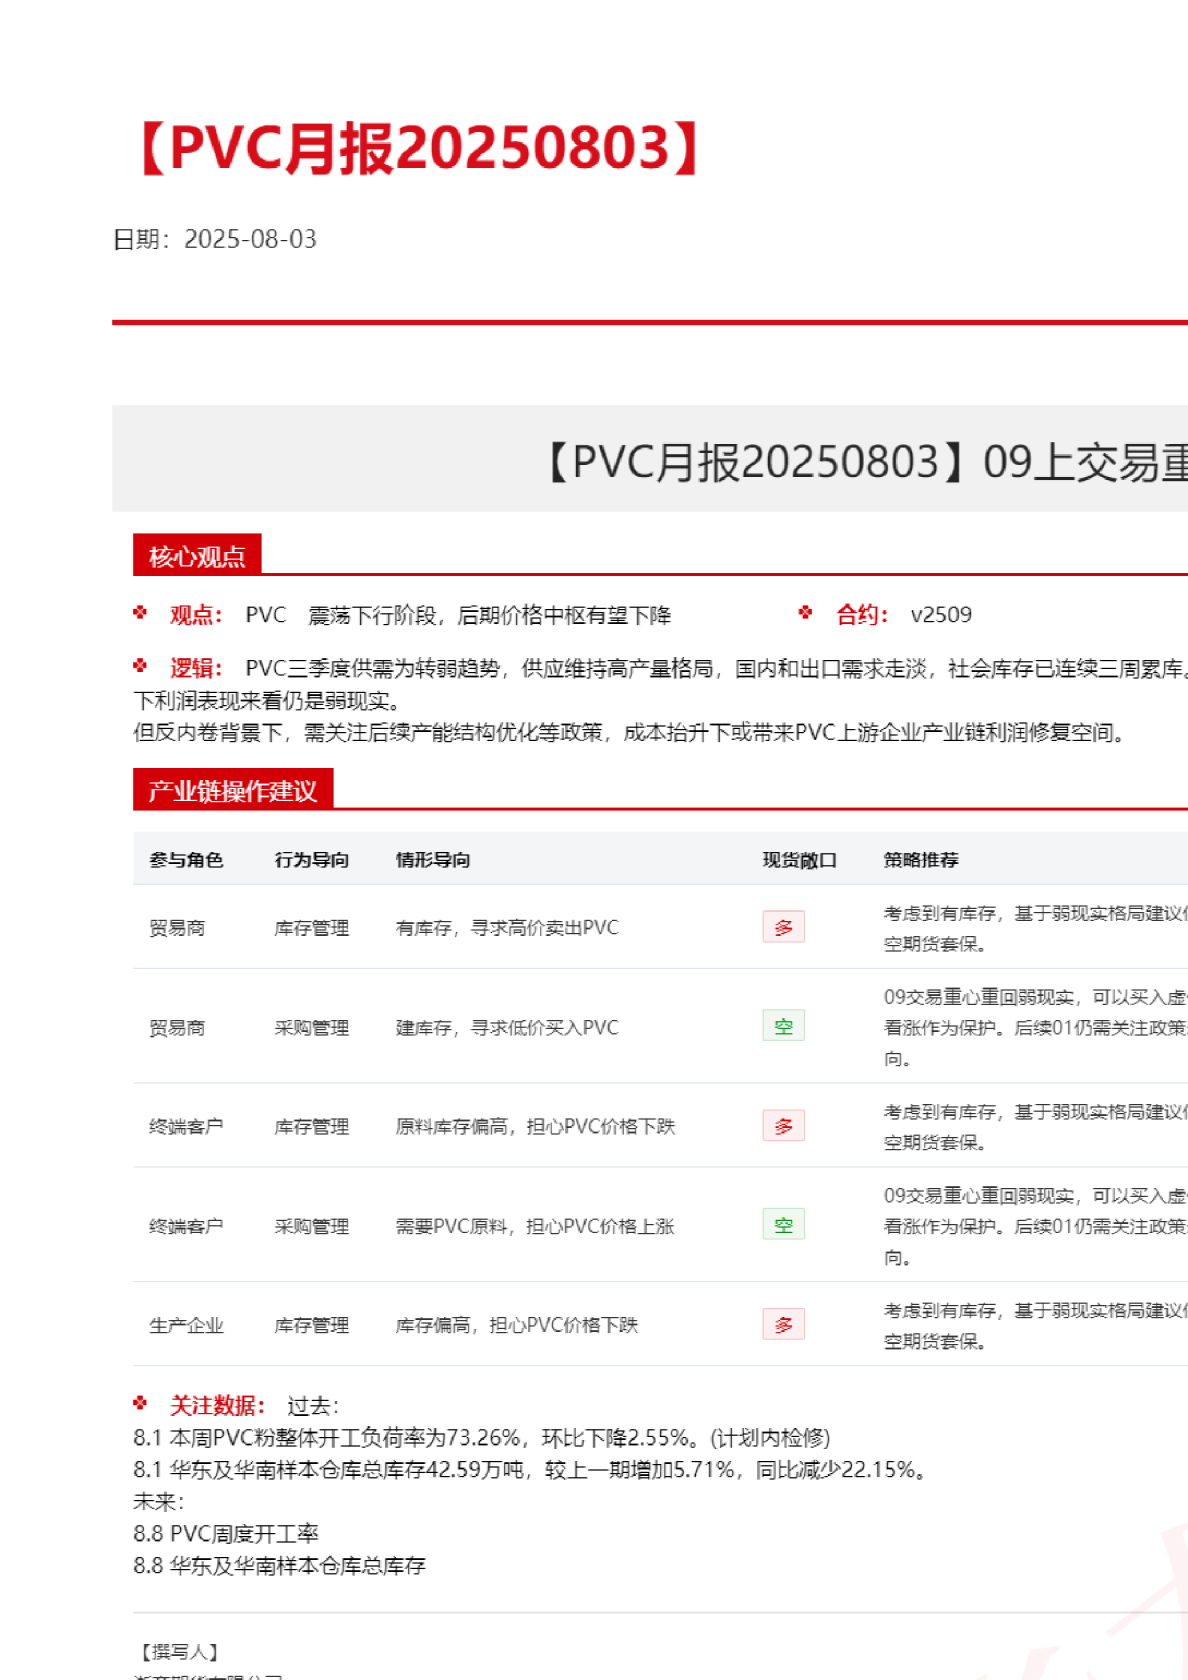Click the 8.8 PVC周度开工率 line
Viewport: 1188px width, 1680px height.
click(226, 1534)
